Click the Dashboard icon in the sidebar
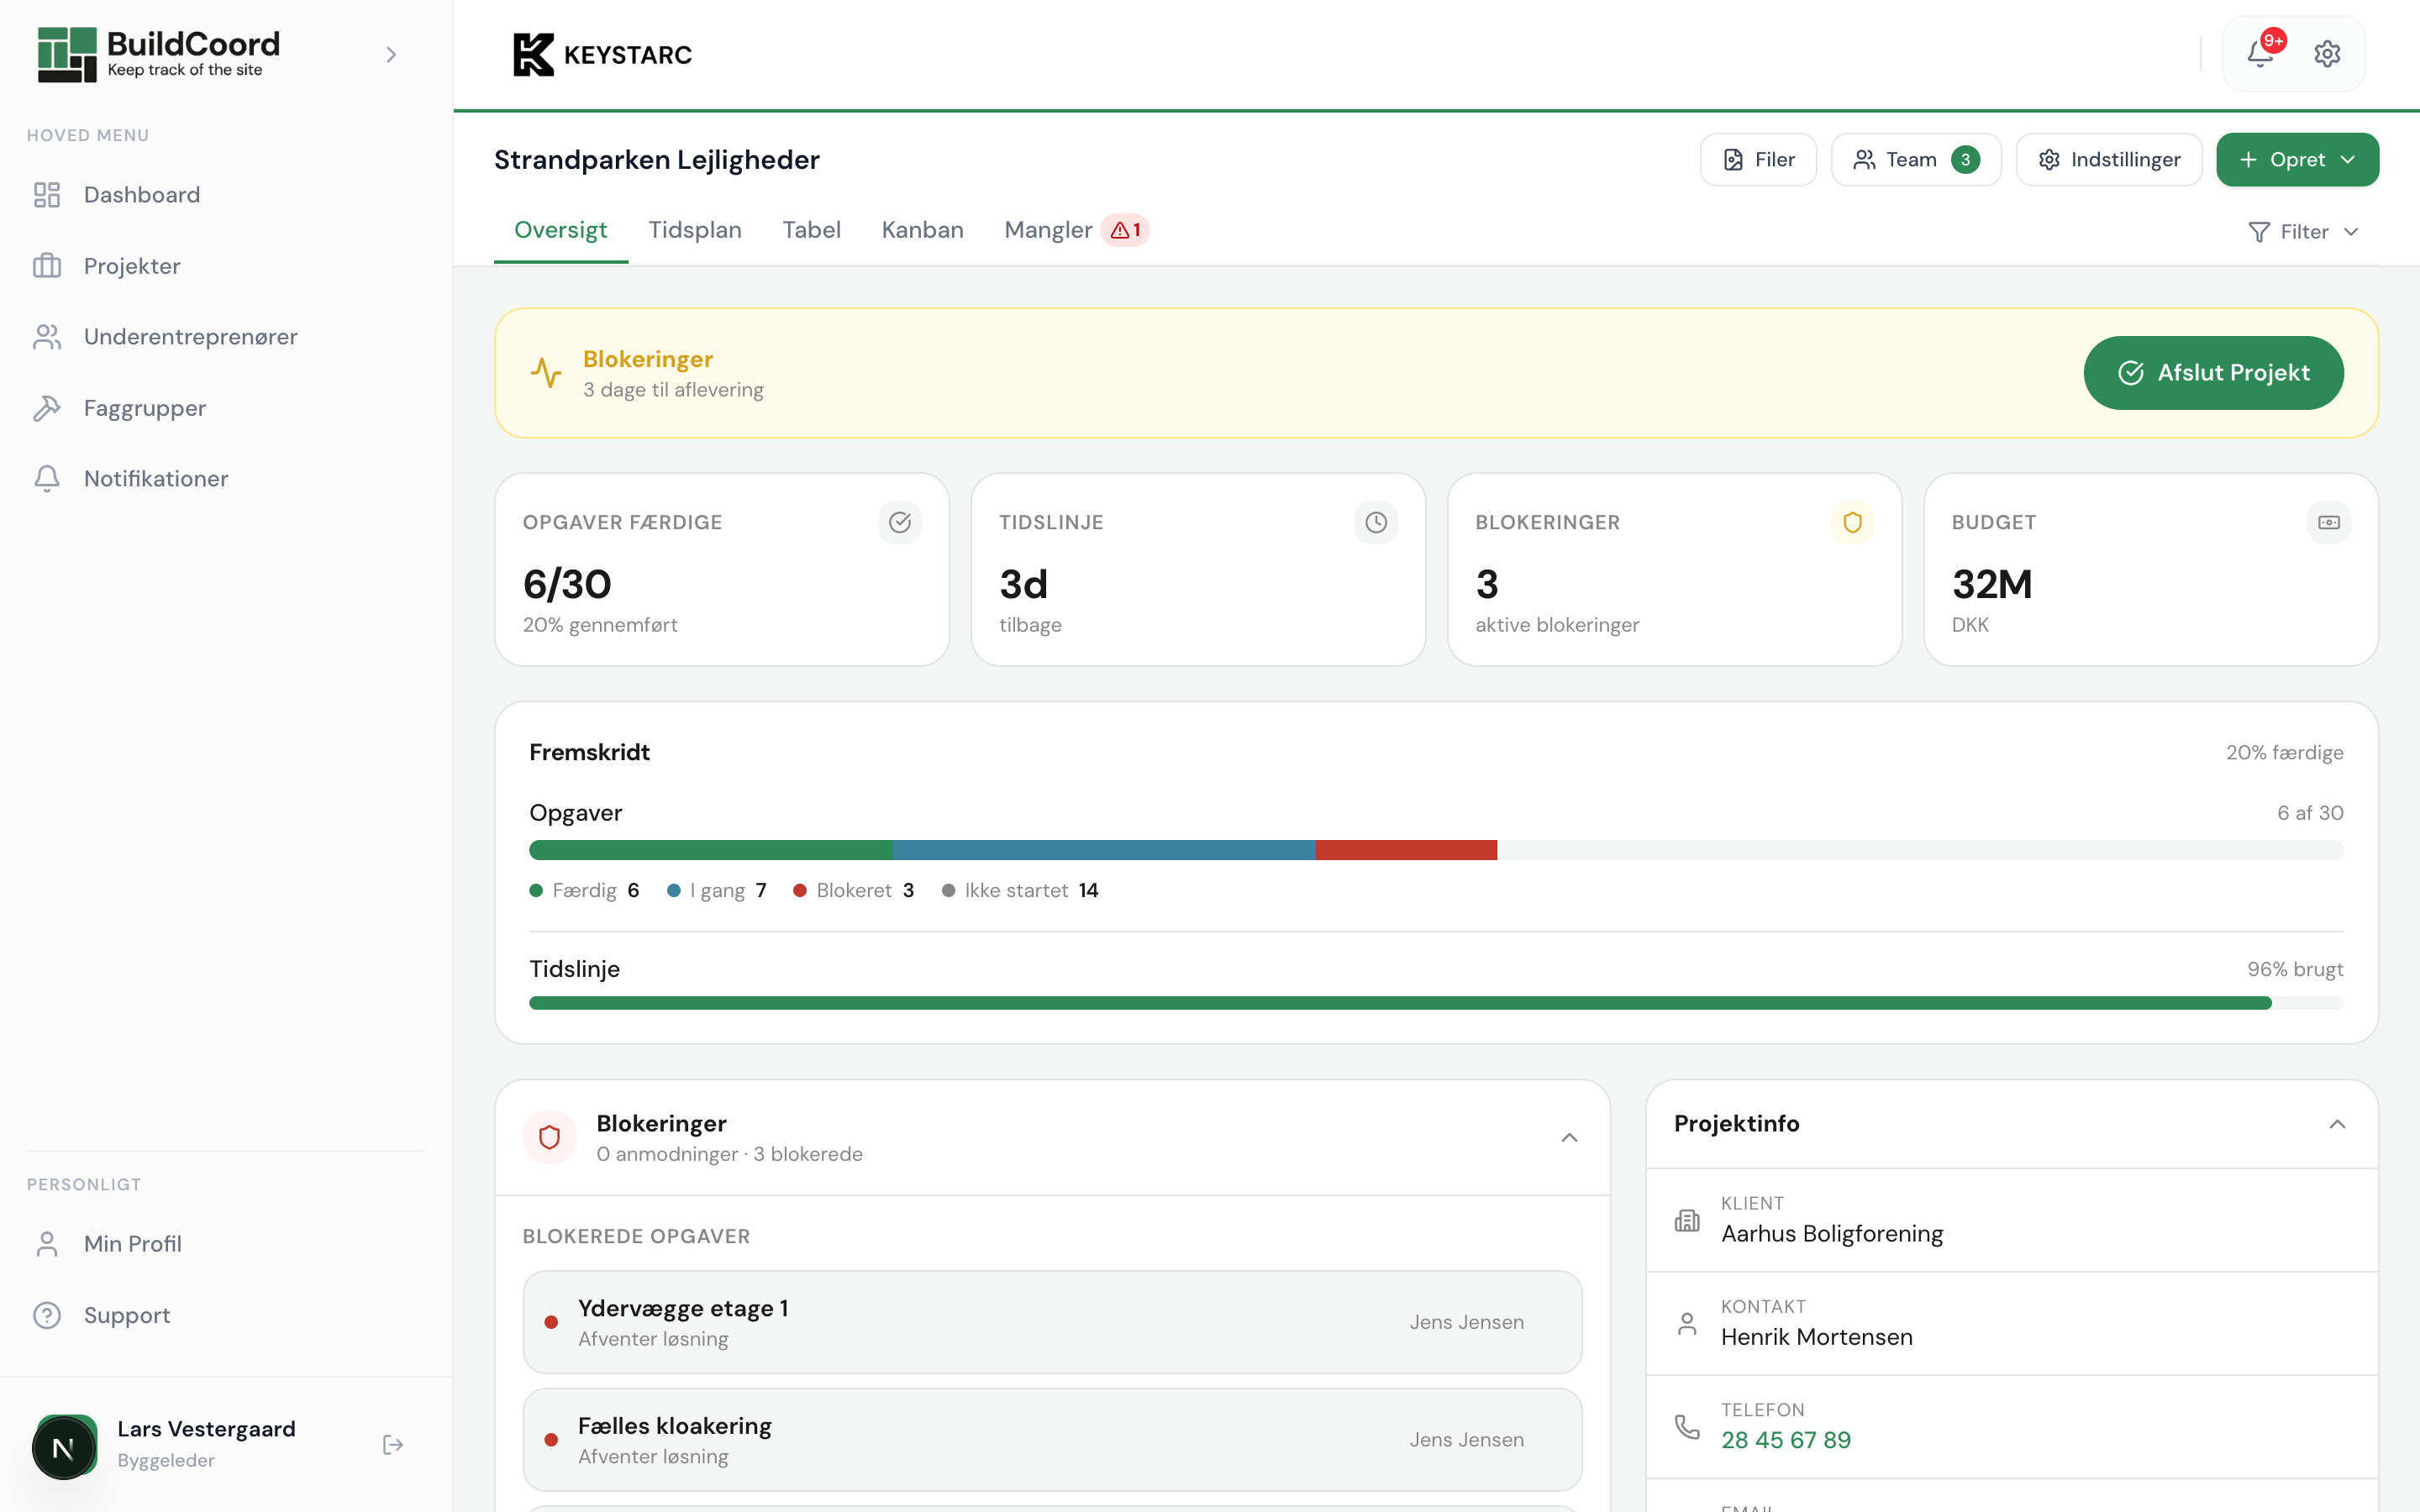This screenshot has width=2420, height=1512. 47,195
